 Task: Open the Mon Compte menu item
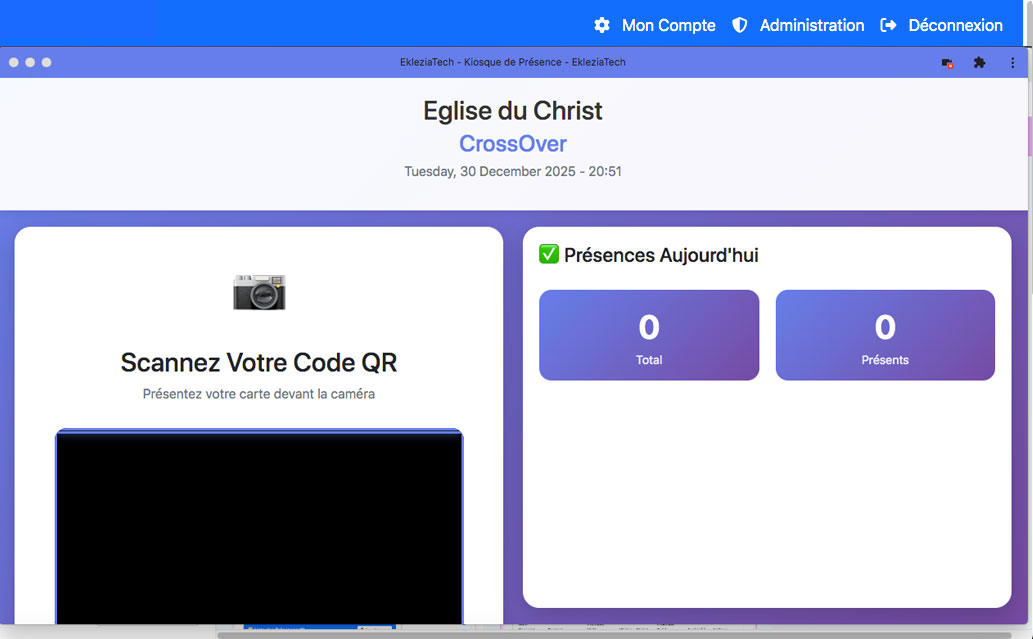(668, 25)
